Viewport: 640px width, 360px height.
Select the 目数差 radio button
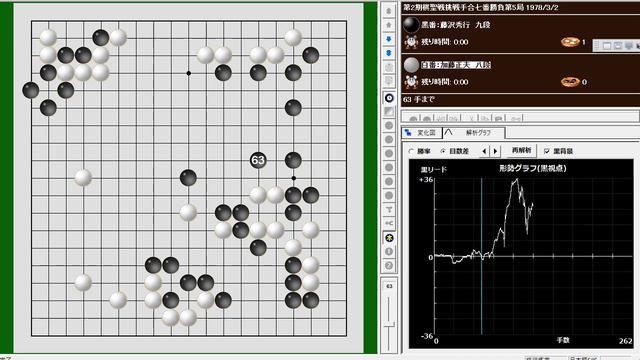[x=443, y=151]
